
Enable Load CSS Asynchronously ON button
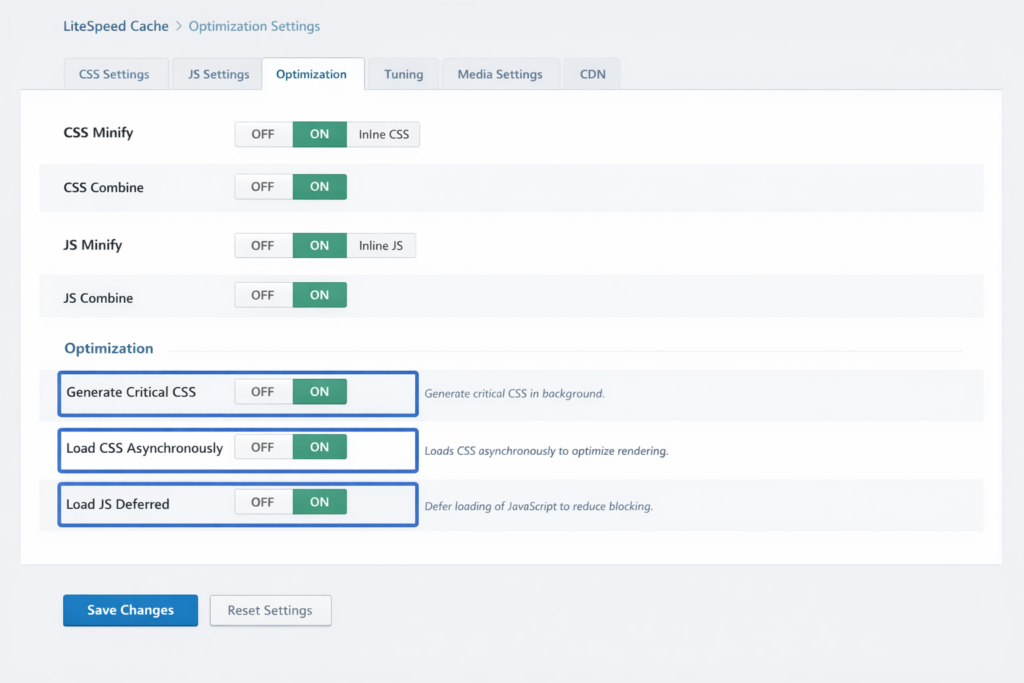point(319,447)
